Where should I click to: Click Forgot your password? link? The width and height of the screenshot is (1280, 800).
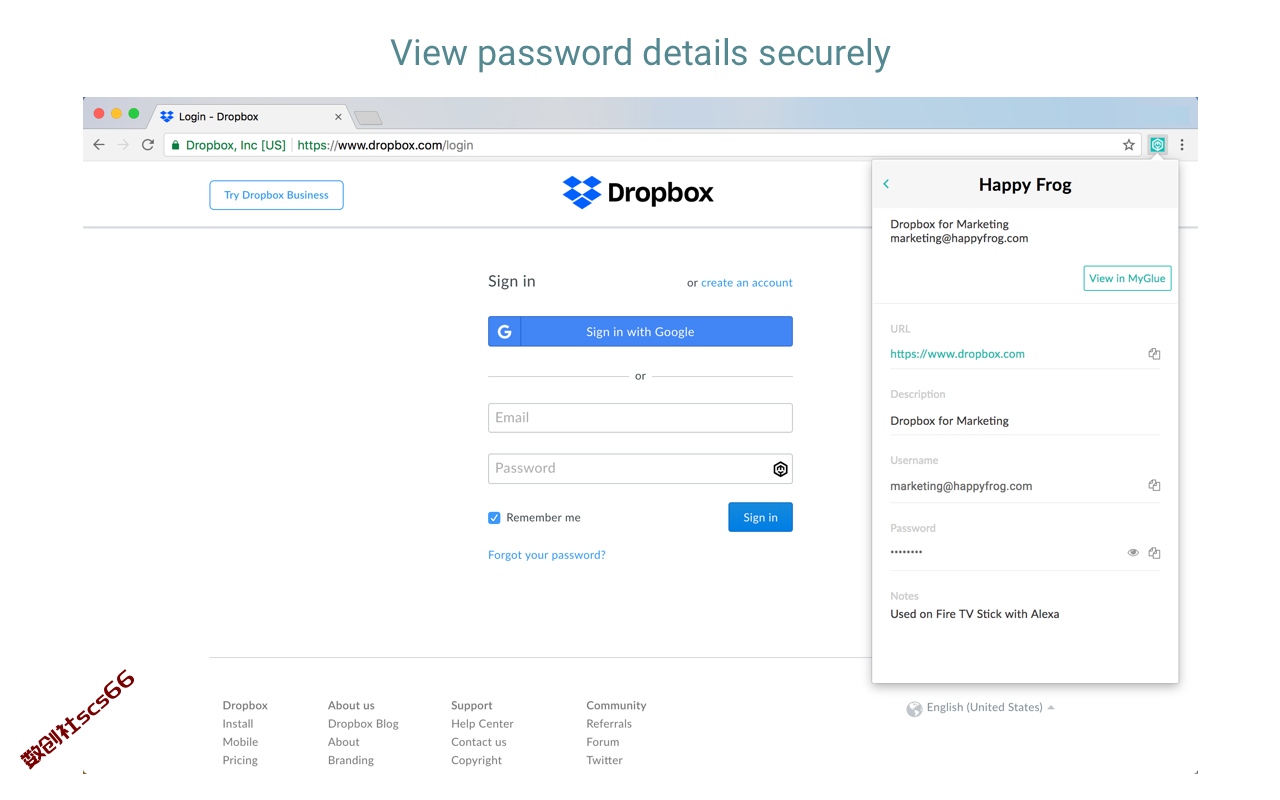tap(547, 555)
